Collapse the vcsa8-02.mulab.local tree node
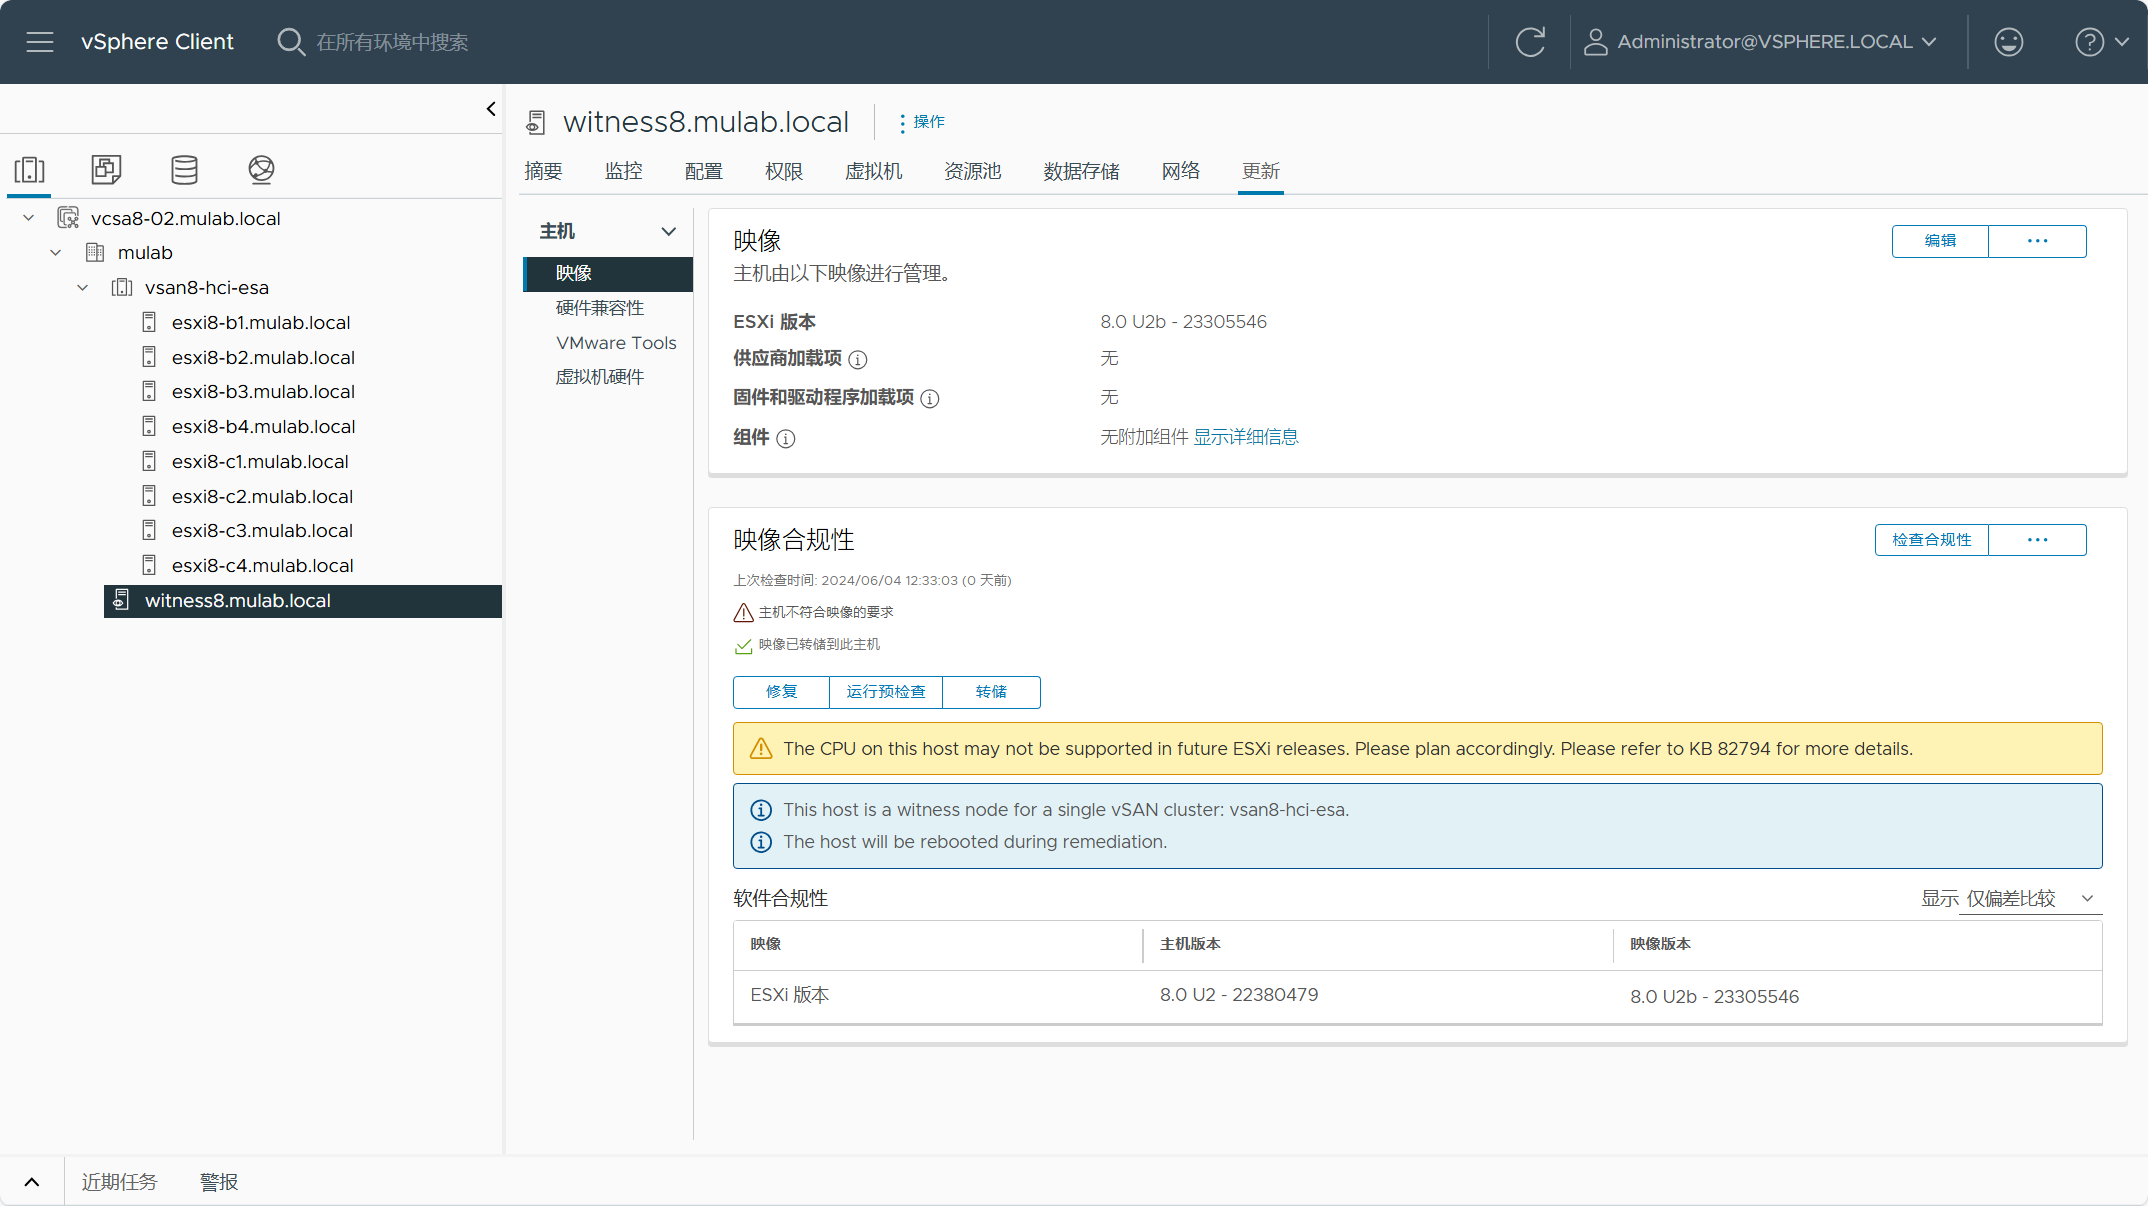Screen dimensions: 2148x1206 point(28,218)
